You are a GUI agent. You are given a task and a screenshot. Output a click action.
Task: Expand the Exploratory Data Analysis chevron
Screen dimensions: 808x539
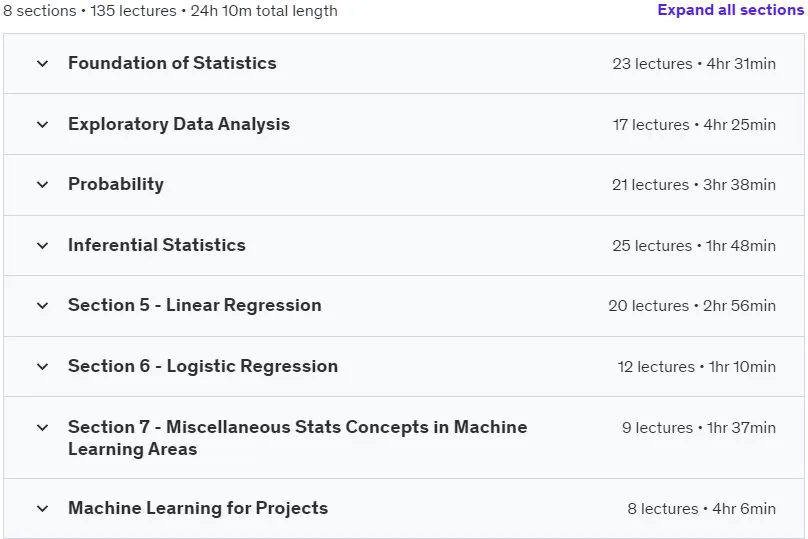43,125
